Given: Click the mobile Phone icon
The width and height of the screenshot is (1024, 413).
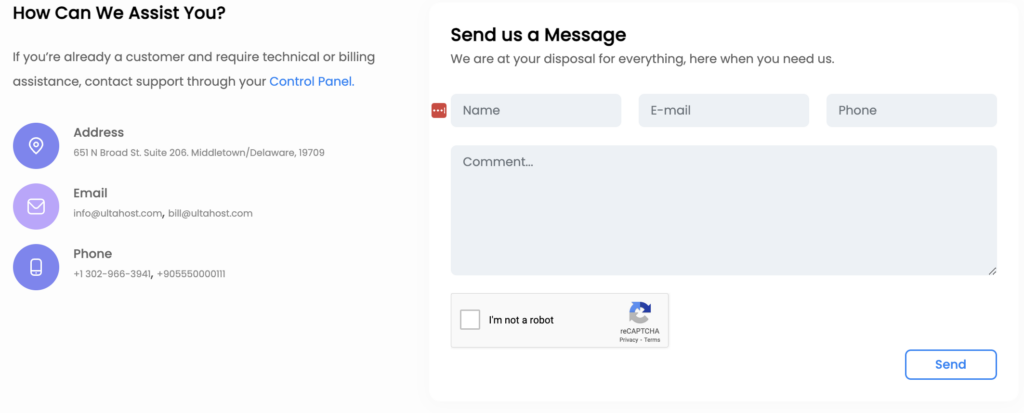Looking at the screenshot, I should click(36, 267).
